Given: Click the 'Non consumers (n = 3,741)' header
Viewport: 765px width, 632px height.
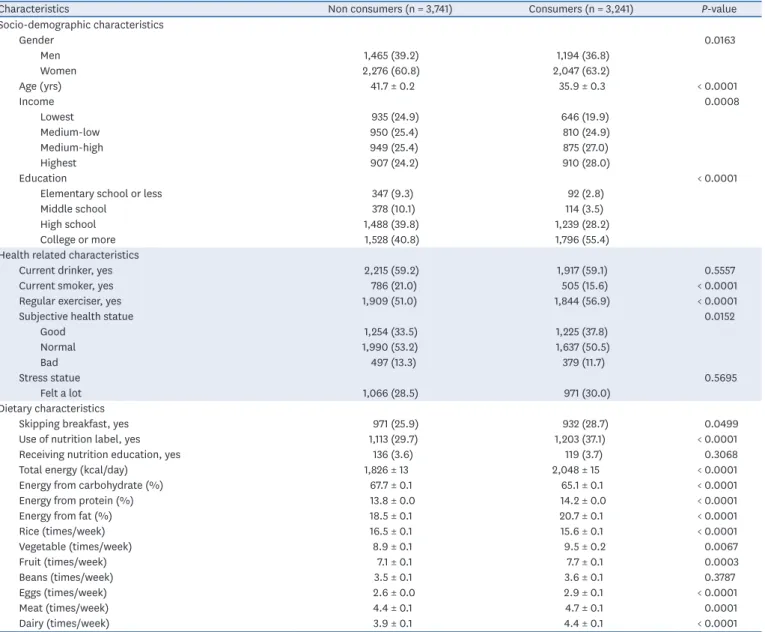Looking at the screenshot, I should 390,9.
